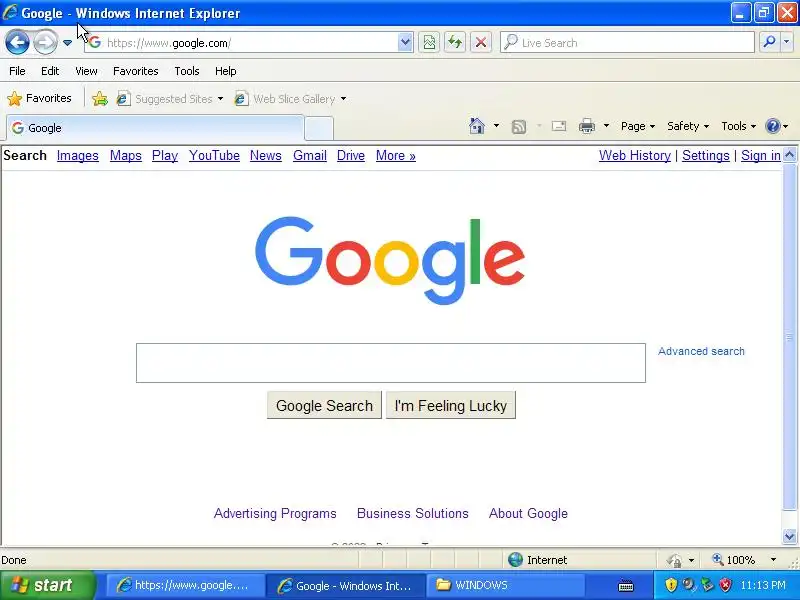800x600 pixels.
Task: Click the Google Search button
Action: tap(324, 405)
